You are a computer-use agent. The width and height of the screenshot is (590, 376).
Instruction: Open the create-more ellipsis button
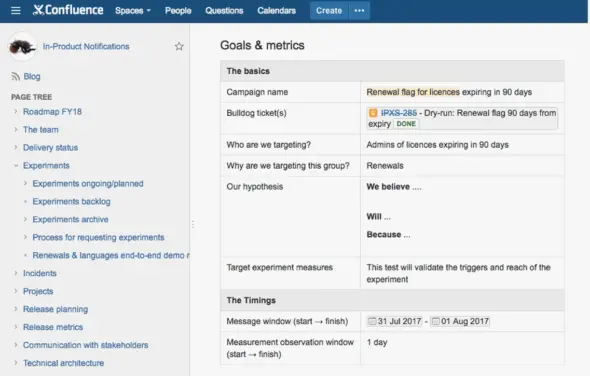pos(359,11)
